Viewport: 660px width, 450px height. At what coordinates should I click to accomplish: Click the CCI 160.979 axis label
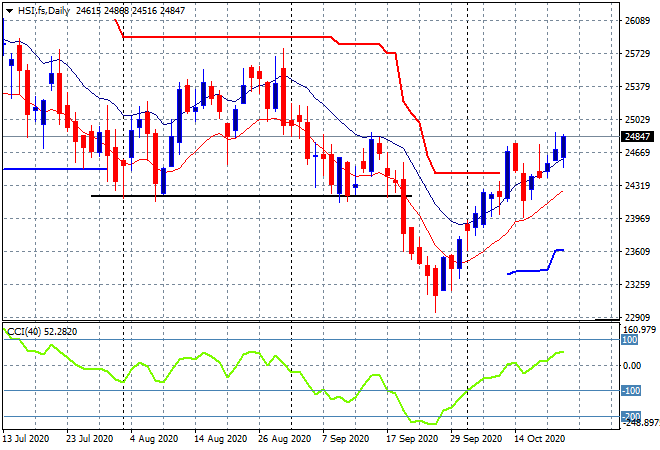point(639,330)
